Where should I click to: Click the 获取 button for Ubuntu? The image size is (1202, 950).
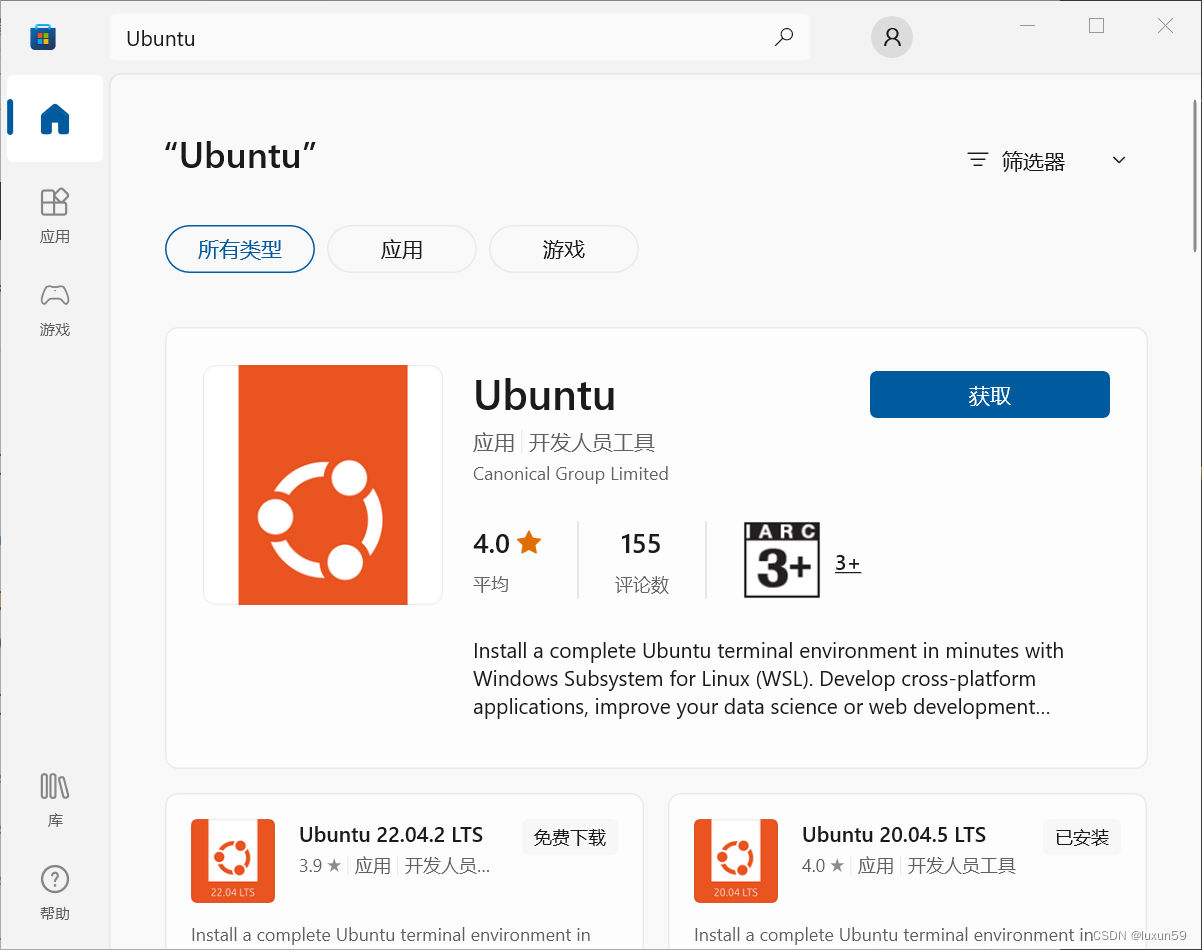point(990,395)
